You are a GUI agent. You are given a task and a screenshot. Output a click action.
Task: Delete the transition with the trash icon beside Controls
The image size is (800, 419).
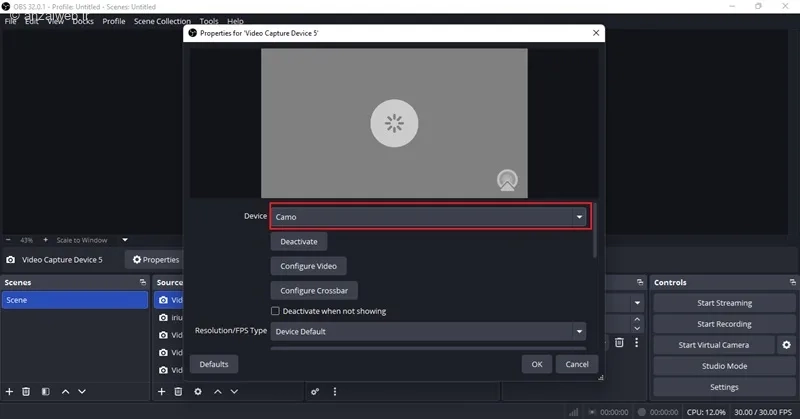click(619, 342)
